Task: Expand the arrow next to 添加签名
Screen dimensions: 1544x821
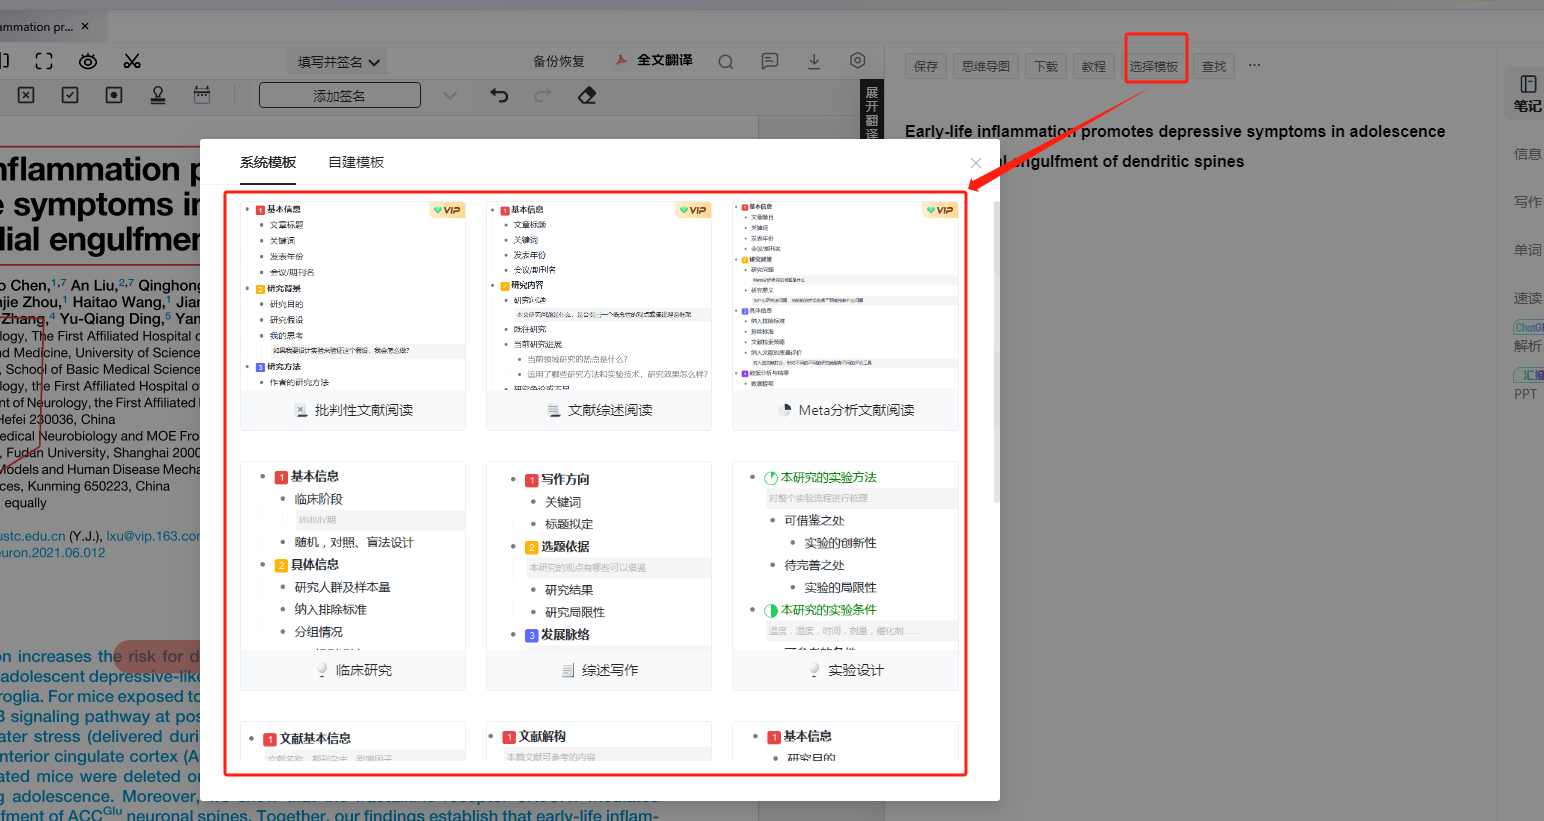Action: point(450,96)
